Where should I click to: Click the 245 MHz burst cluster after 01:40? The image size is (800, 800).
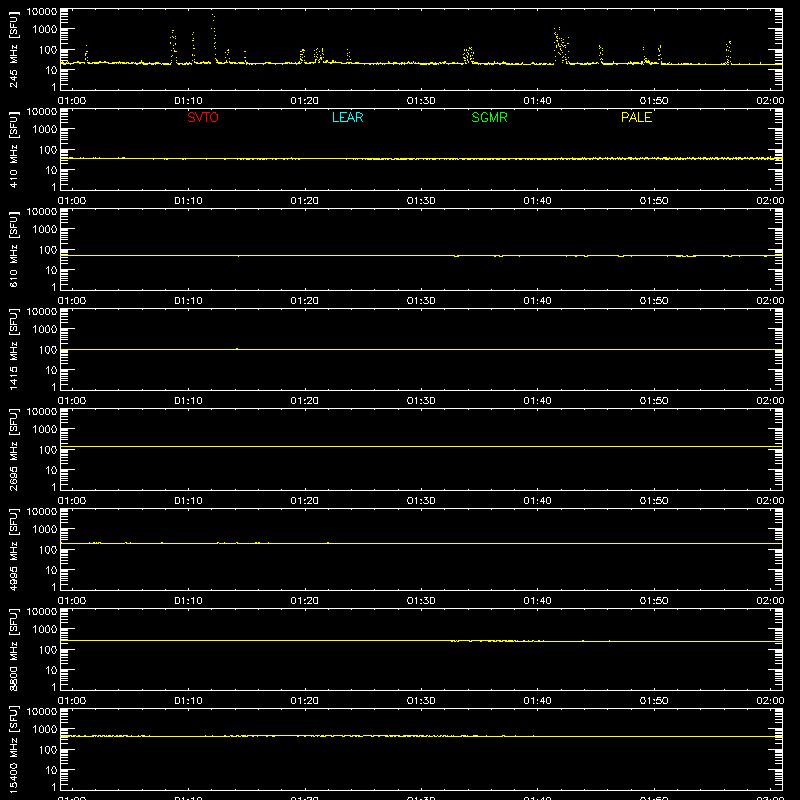[x=561, y=45]
